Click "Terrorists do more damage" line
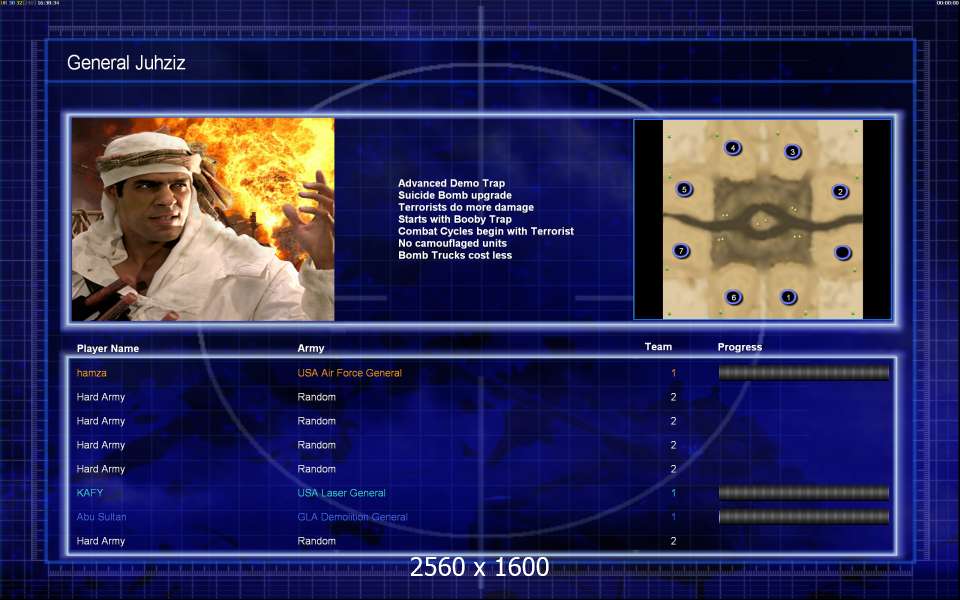 [466, 207]
